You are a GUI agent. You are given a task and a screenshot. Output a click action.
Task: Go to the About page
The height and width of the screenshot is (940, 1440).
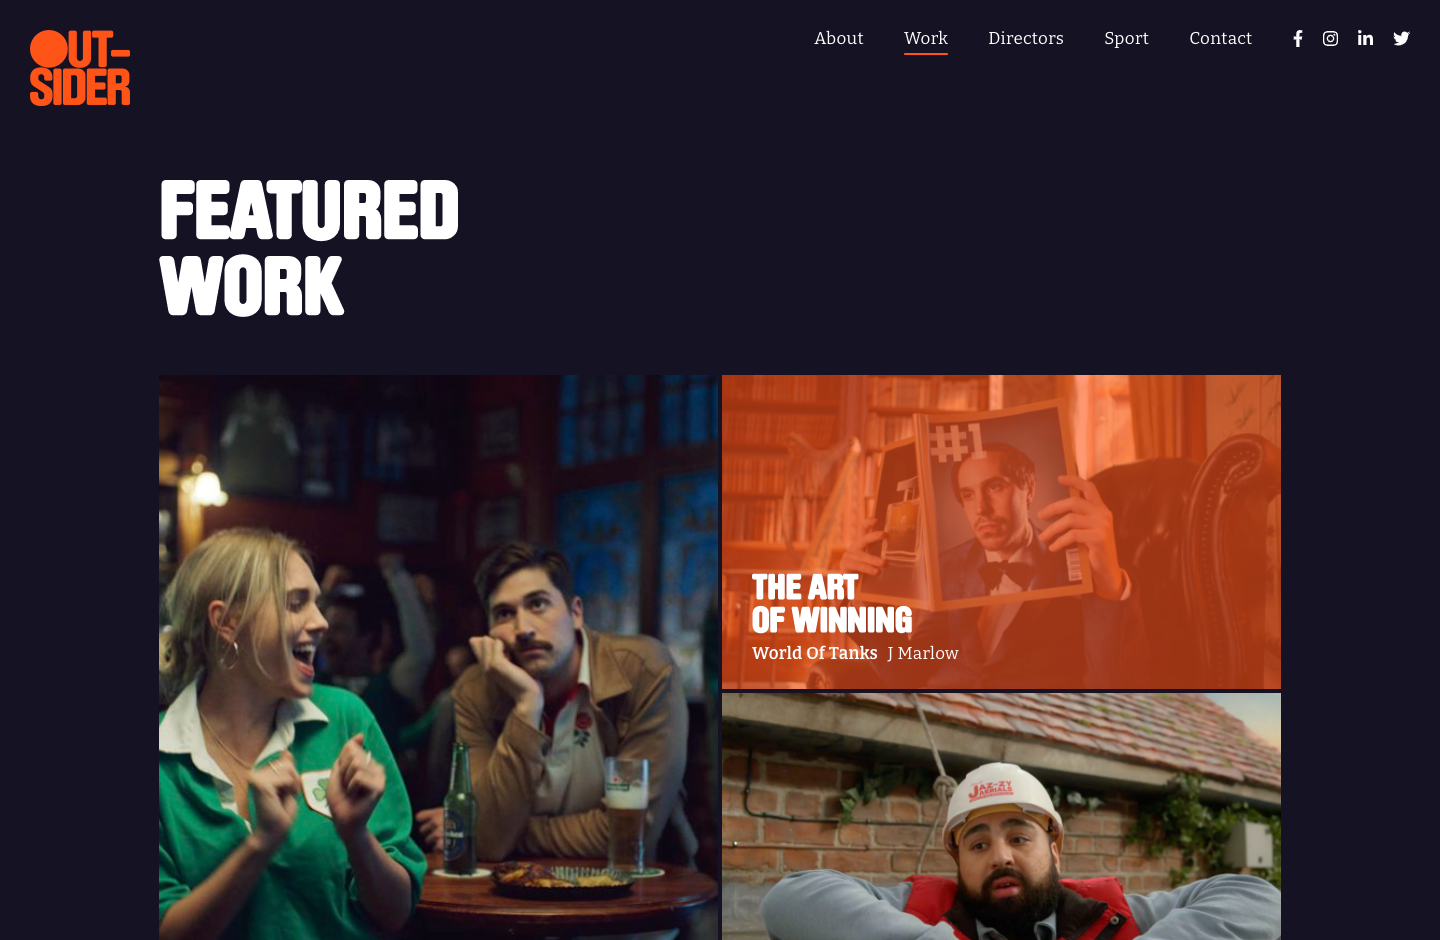pyautogui.click(x=838, y=38)
